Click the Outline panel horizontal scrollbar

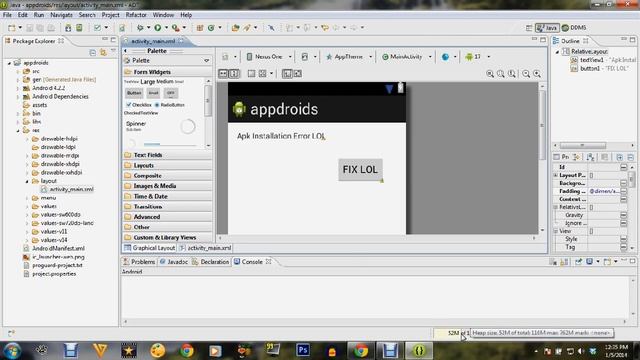[x=583, y=145]
